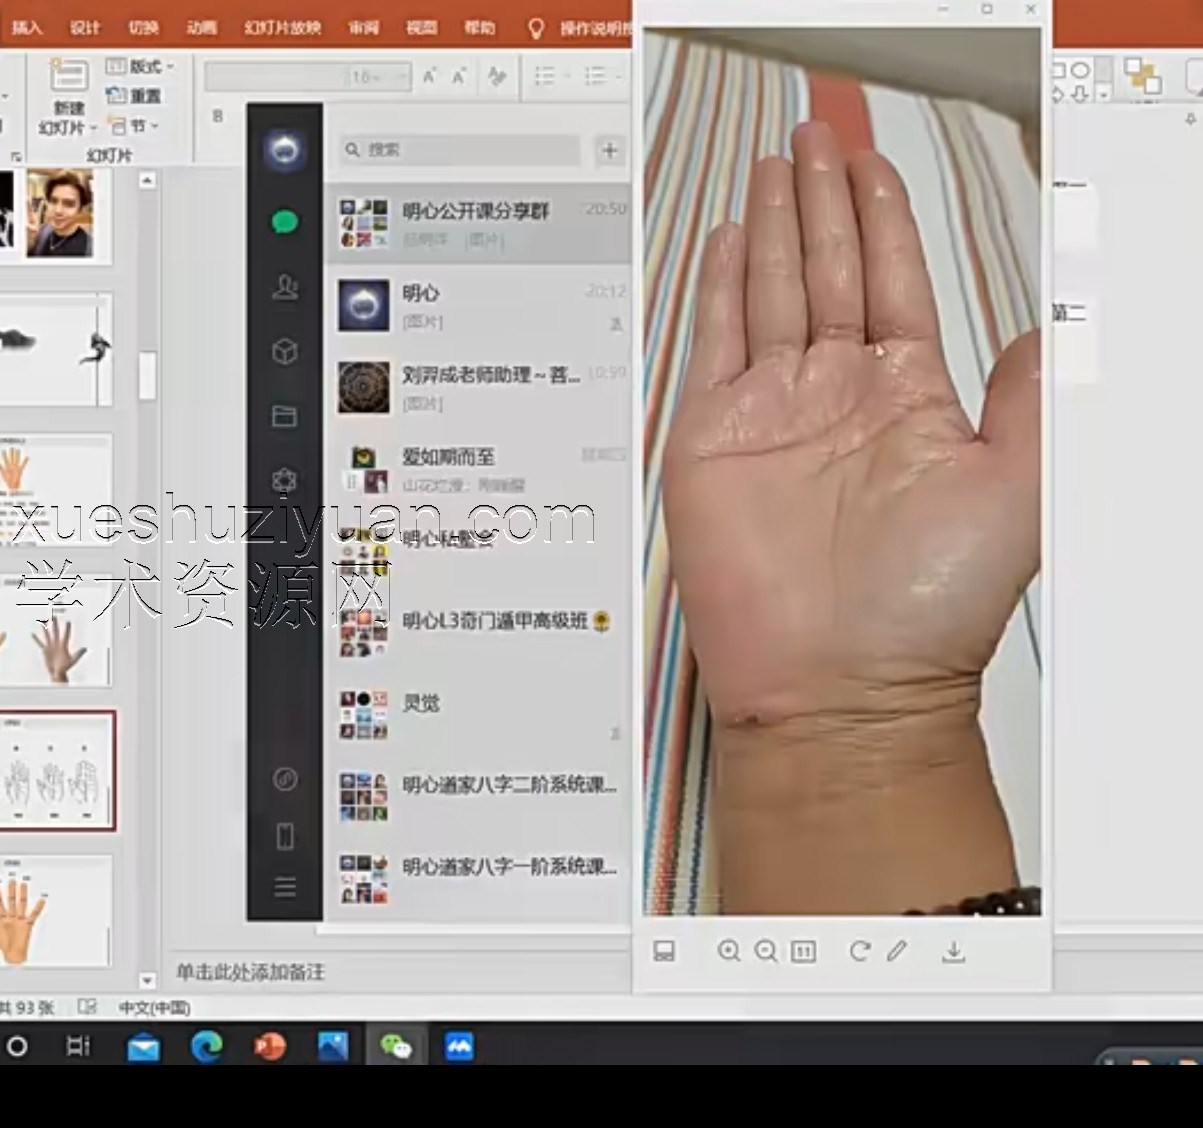Click the WeChat search input field
Image resolution: width=1203 pixels, height=1128 pixels.
click(x=460, y=150)
